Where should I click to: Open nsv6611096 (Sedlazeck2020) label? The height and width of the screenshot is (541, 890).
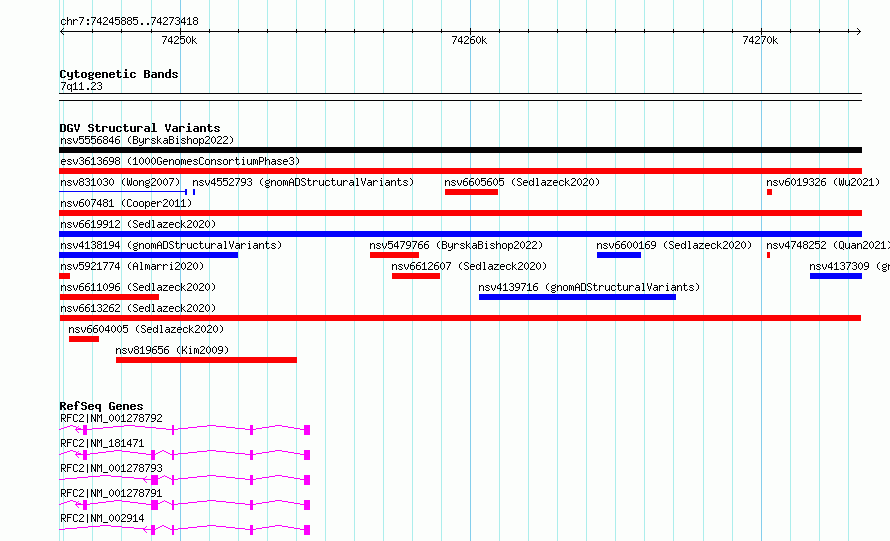coord(138,287)
